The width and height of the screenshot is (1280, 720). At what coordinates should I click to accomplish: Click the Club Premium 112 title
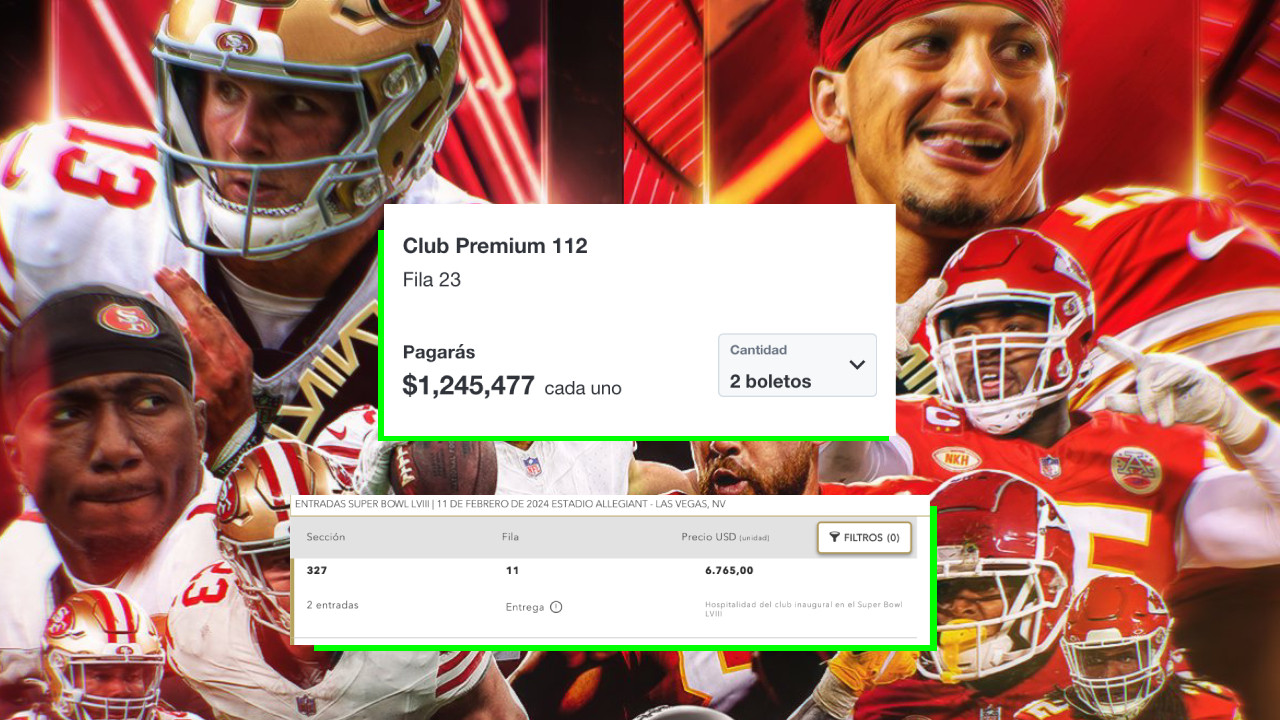[x=495, y=246]
